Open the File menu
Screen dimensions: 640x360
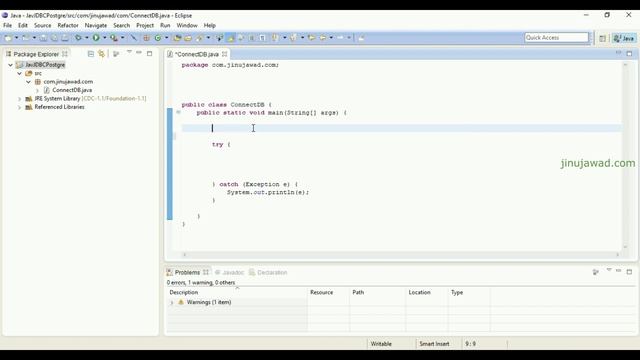(x=7, y=25)
